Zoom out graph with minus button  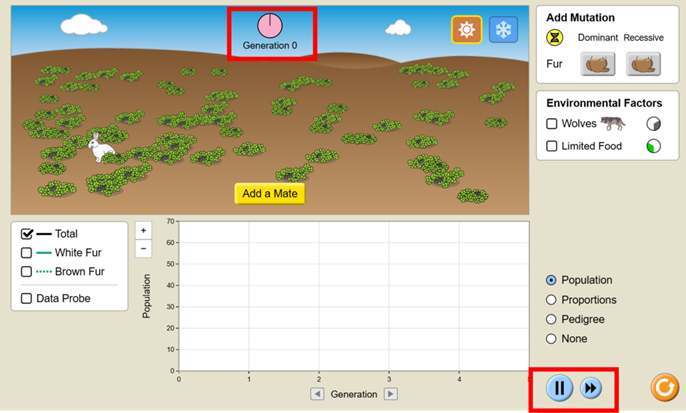[x=143, y=247]
